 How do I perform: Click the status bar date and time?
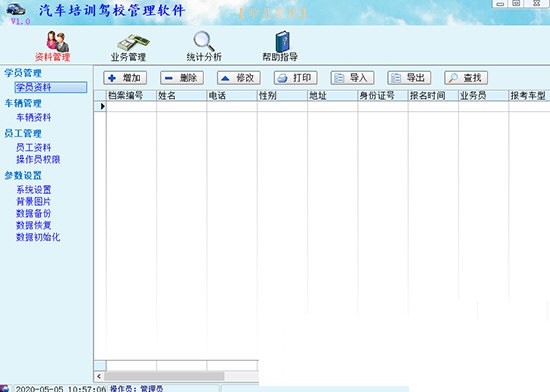pos(60,389)
